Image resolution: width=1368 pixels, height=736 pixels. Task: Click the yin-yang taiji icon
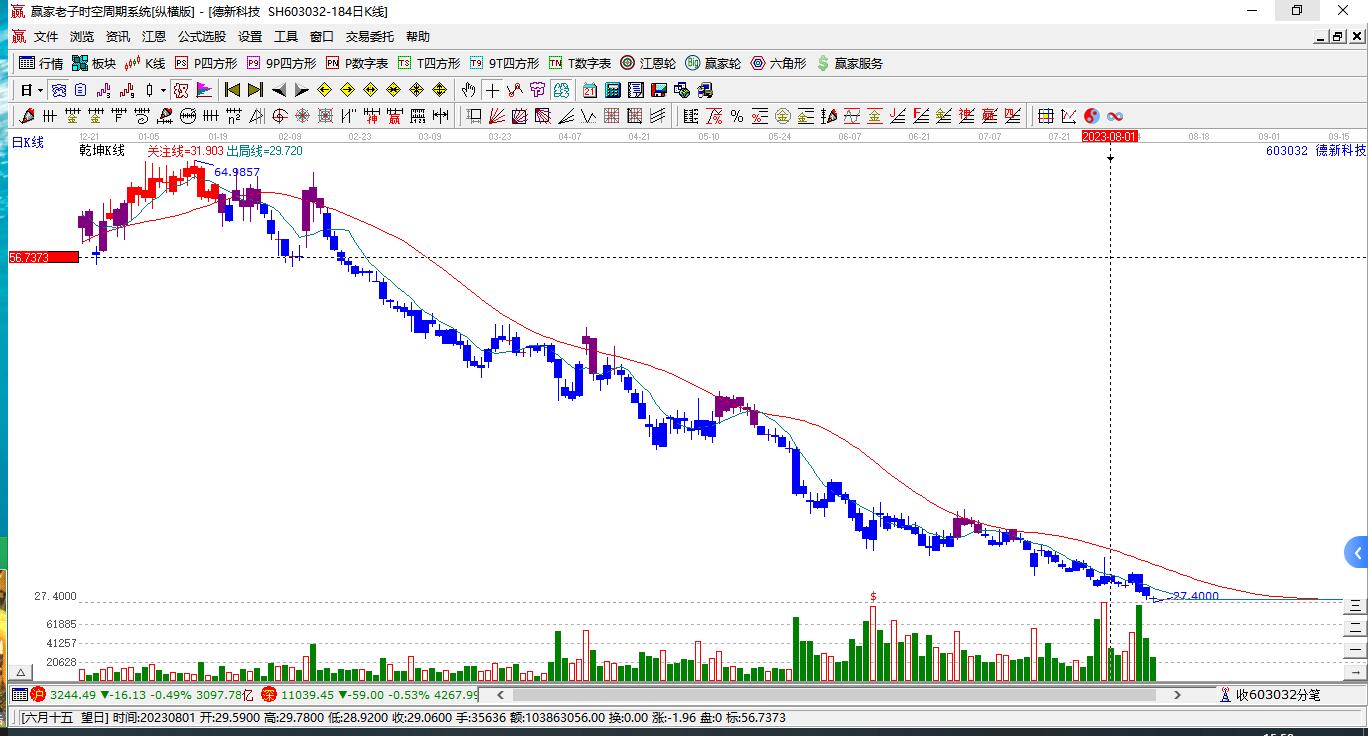[1092, 116]
